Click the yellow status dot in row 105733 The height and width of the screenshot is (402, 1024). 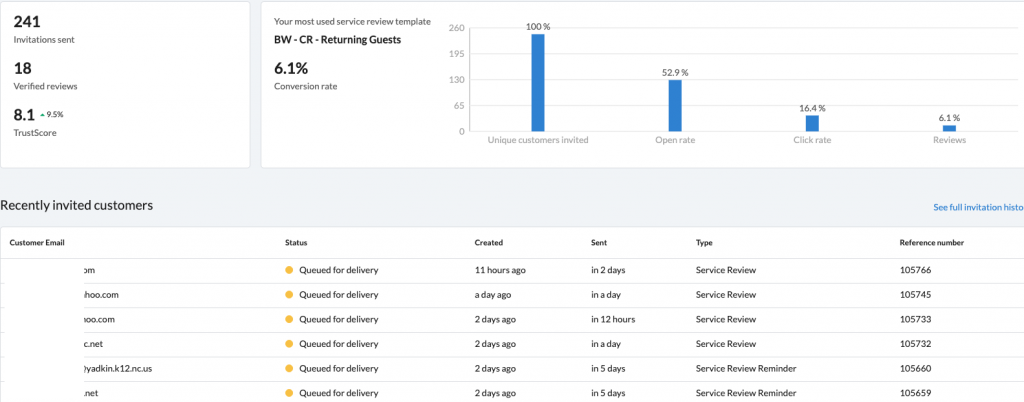click(x=290, y=320)
